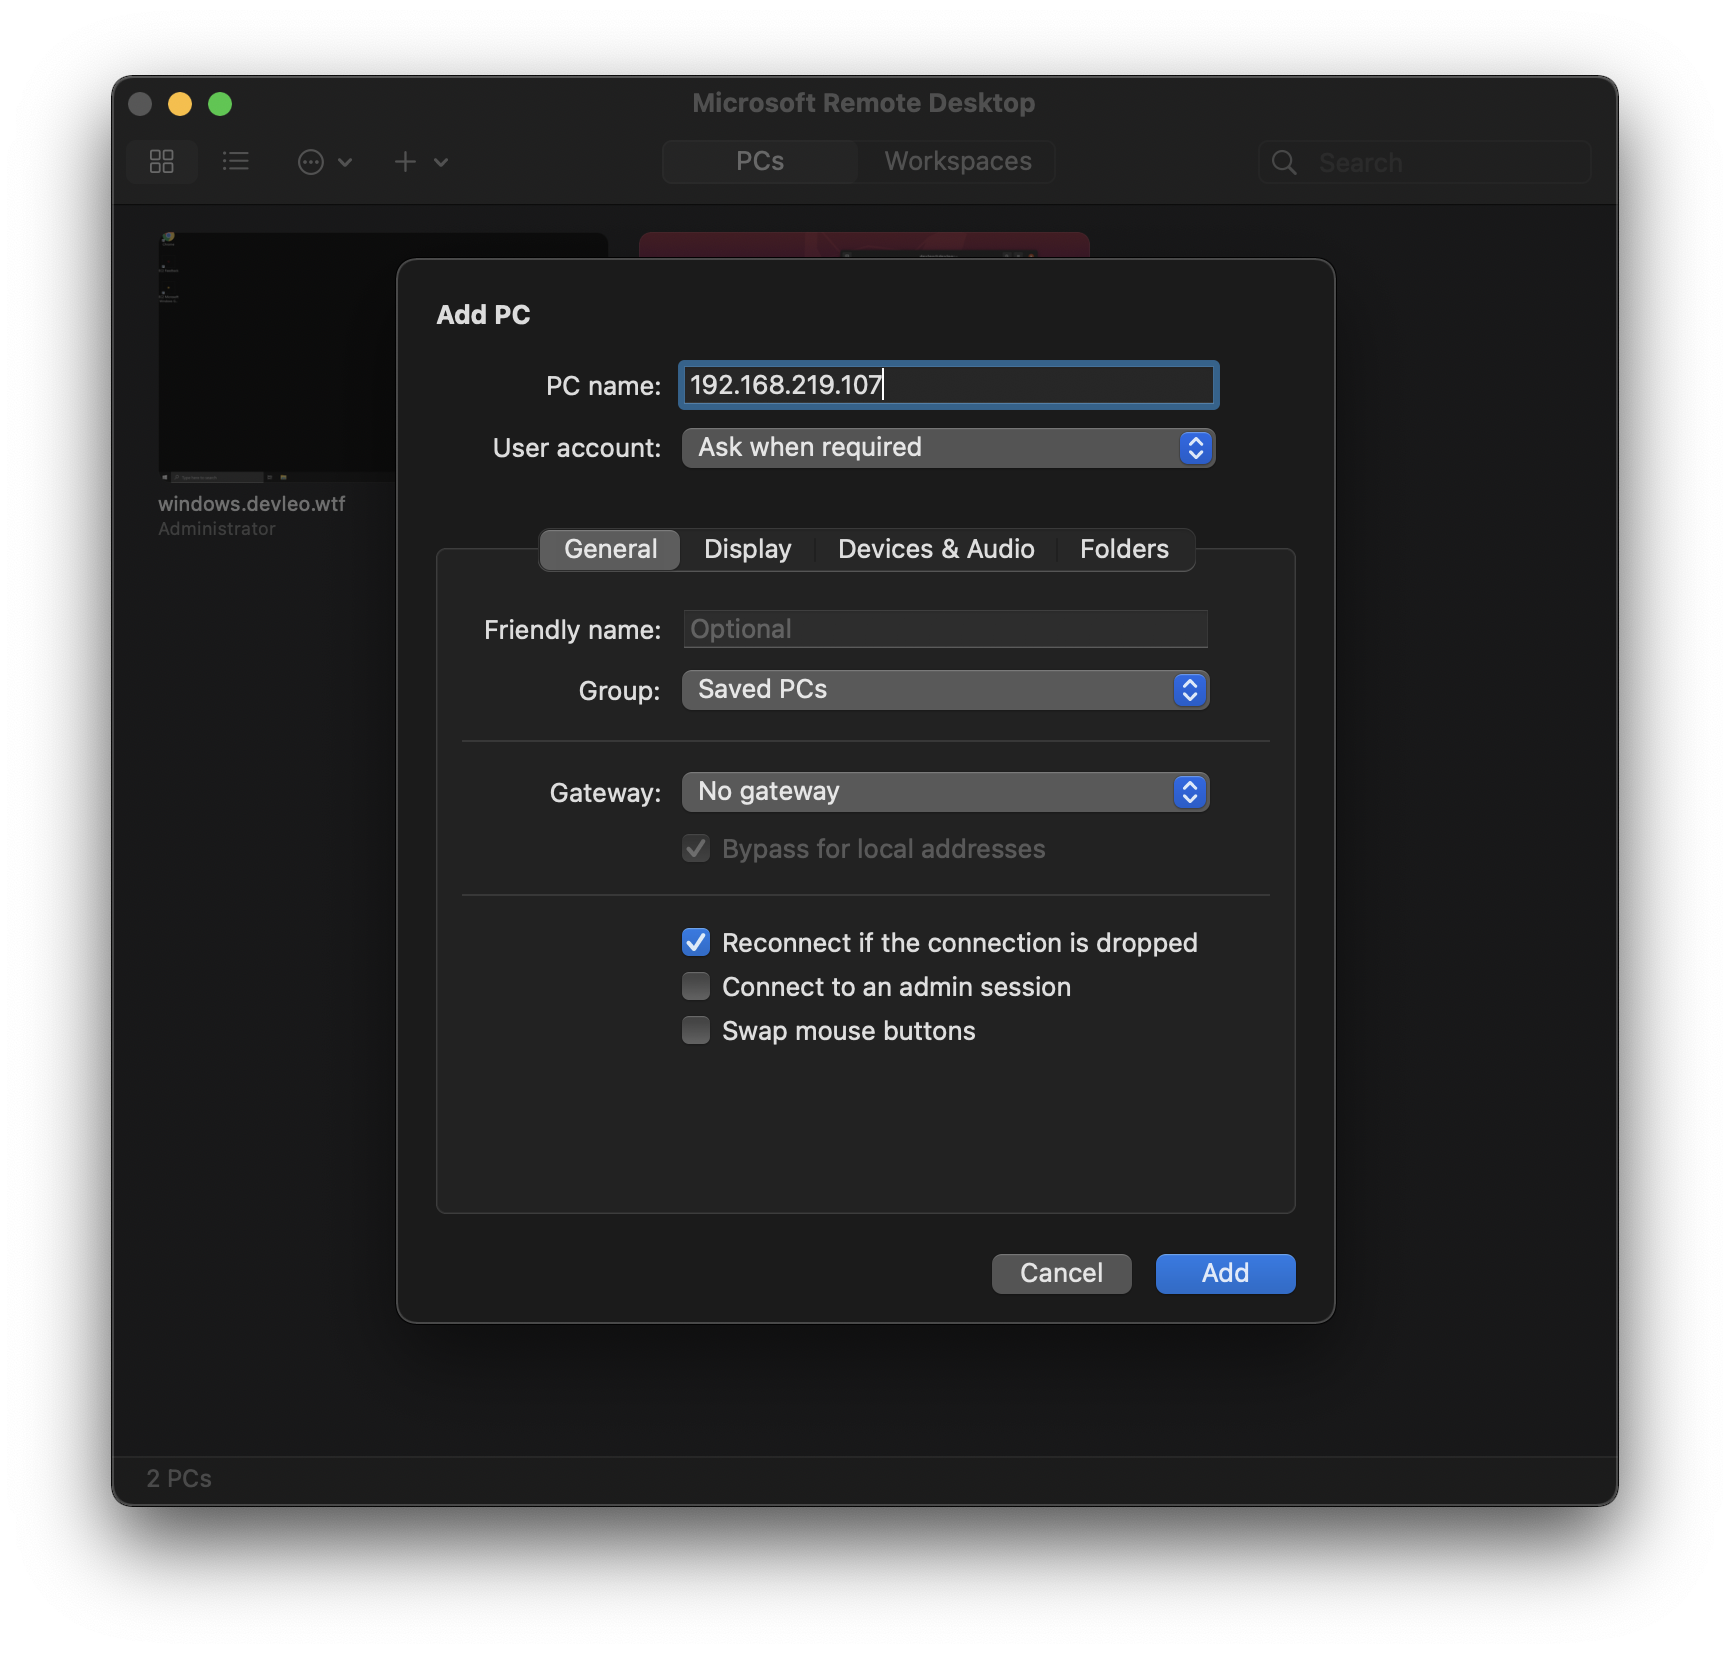Click the Friendly name field
The image size is (1730, 1654).
945,629
